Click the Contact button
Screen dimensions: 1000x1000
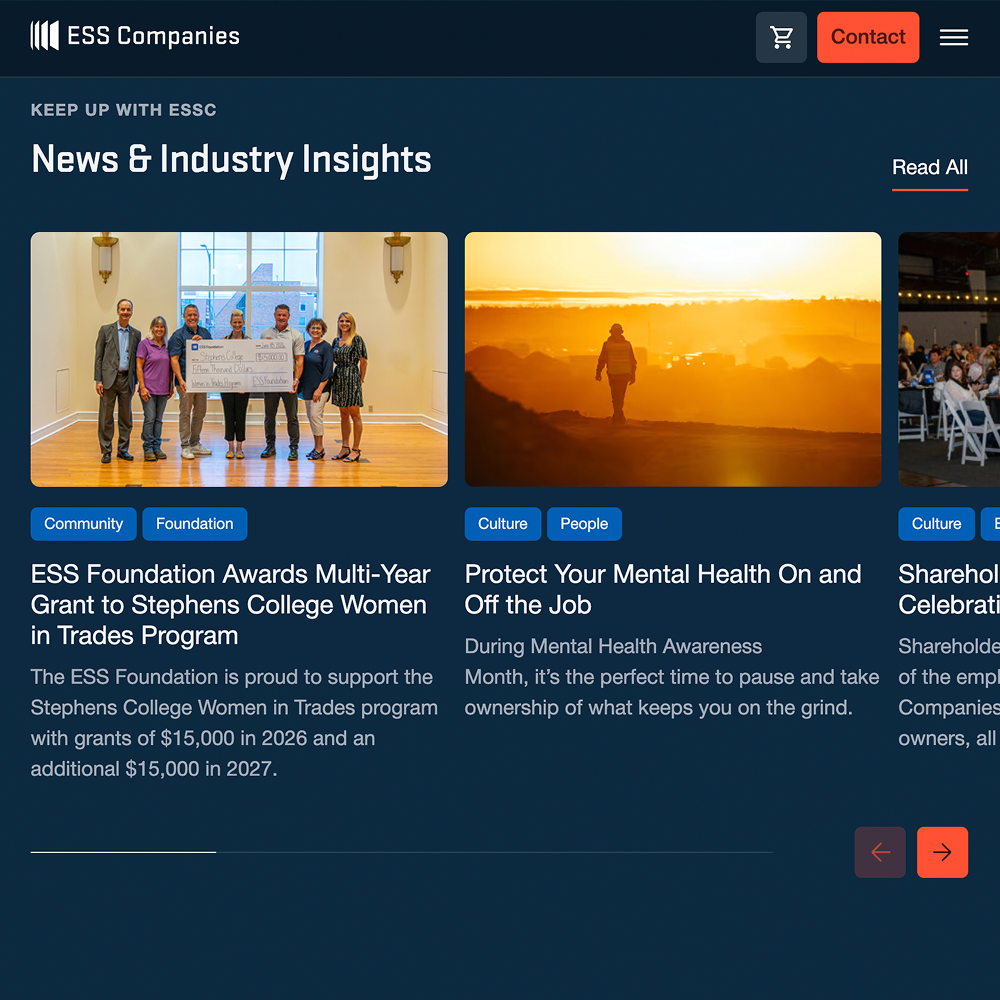click(867, 37)
